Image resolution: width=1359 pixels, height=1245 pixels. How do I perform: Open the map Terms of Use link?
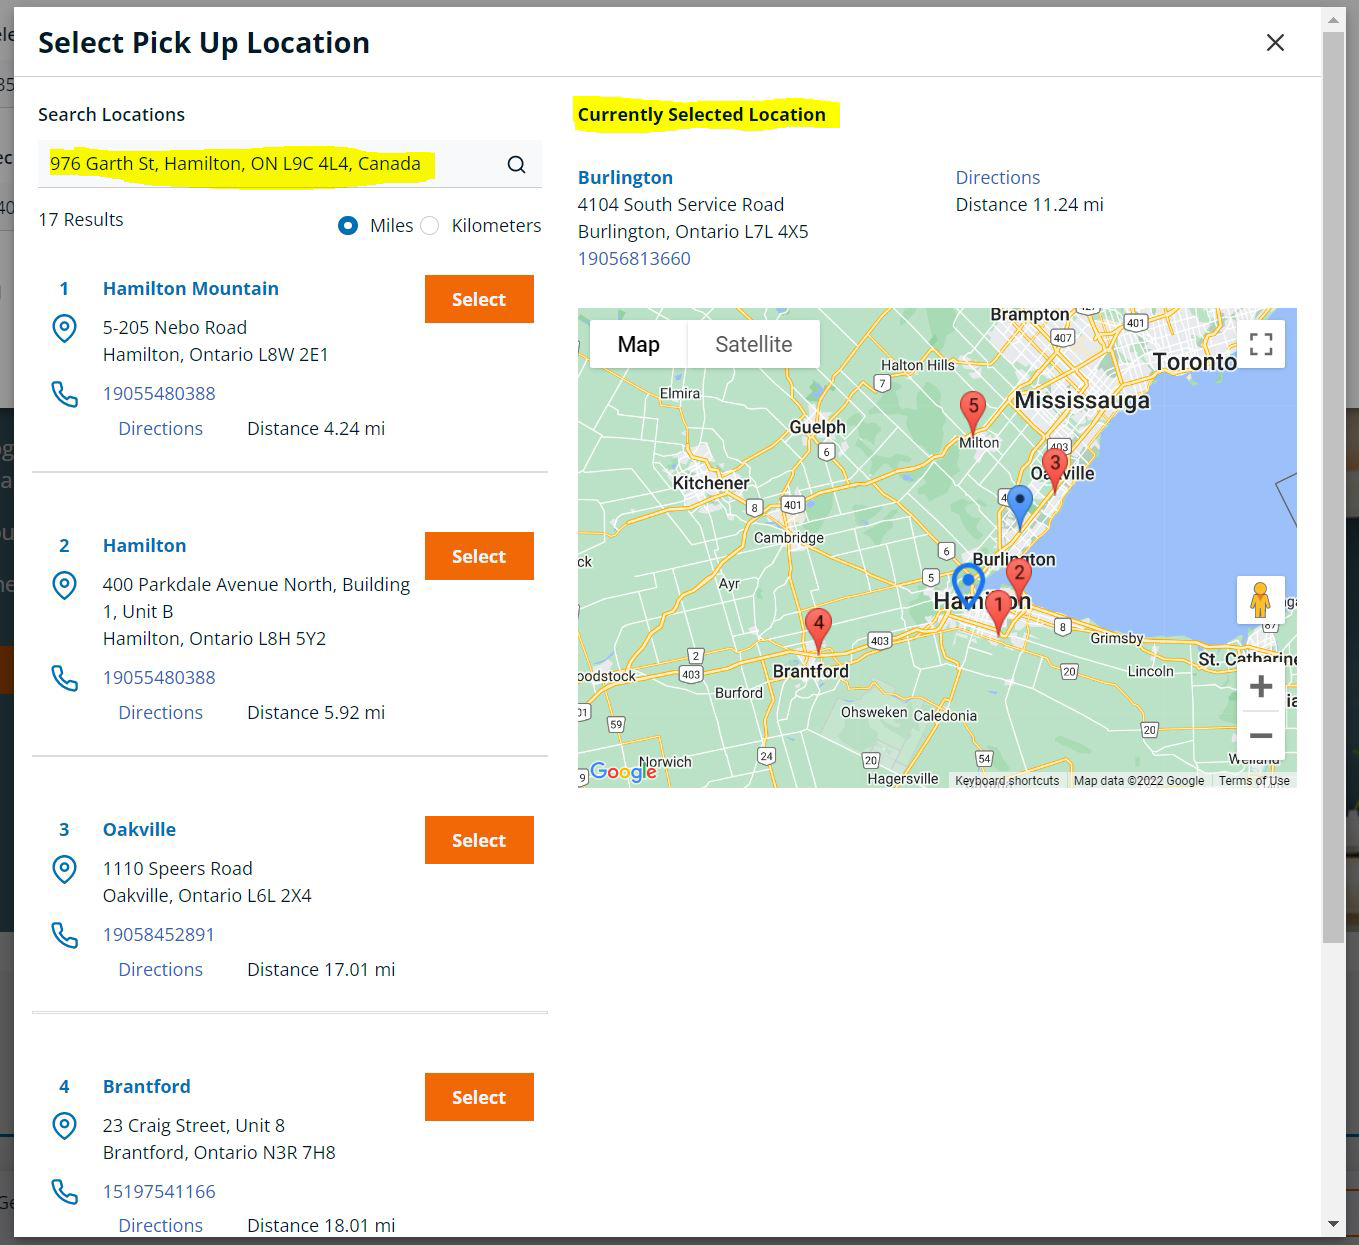click(1254, 781)
